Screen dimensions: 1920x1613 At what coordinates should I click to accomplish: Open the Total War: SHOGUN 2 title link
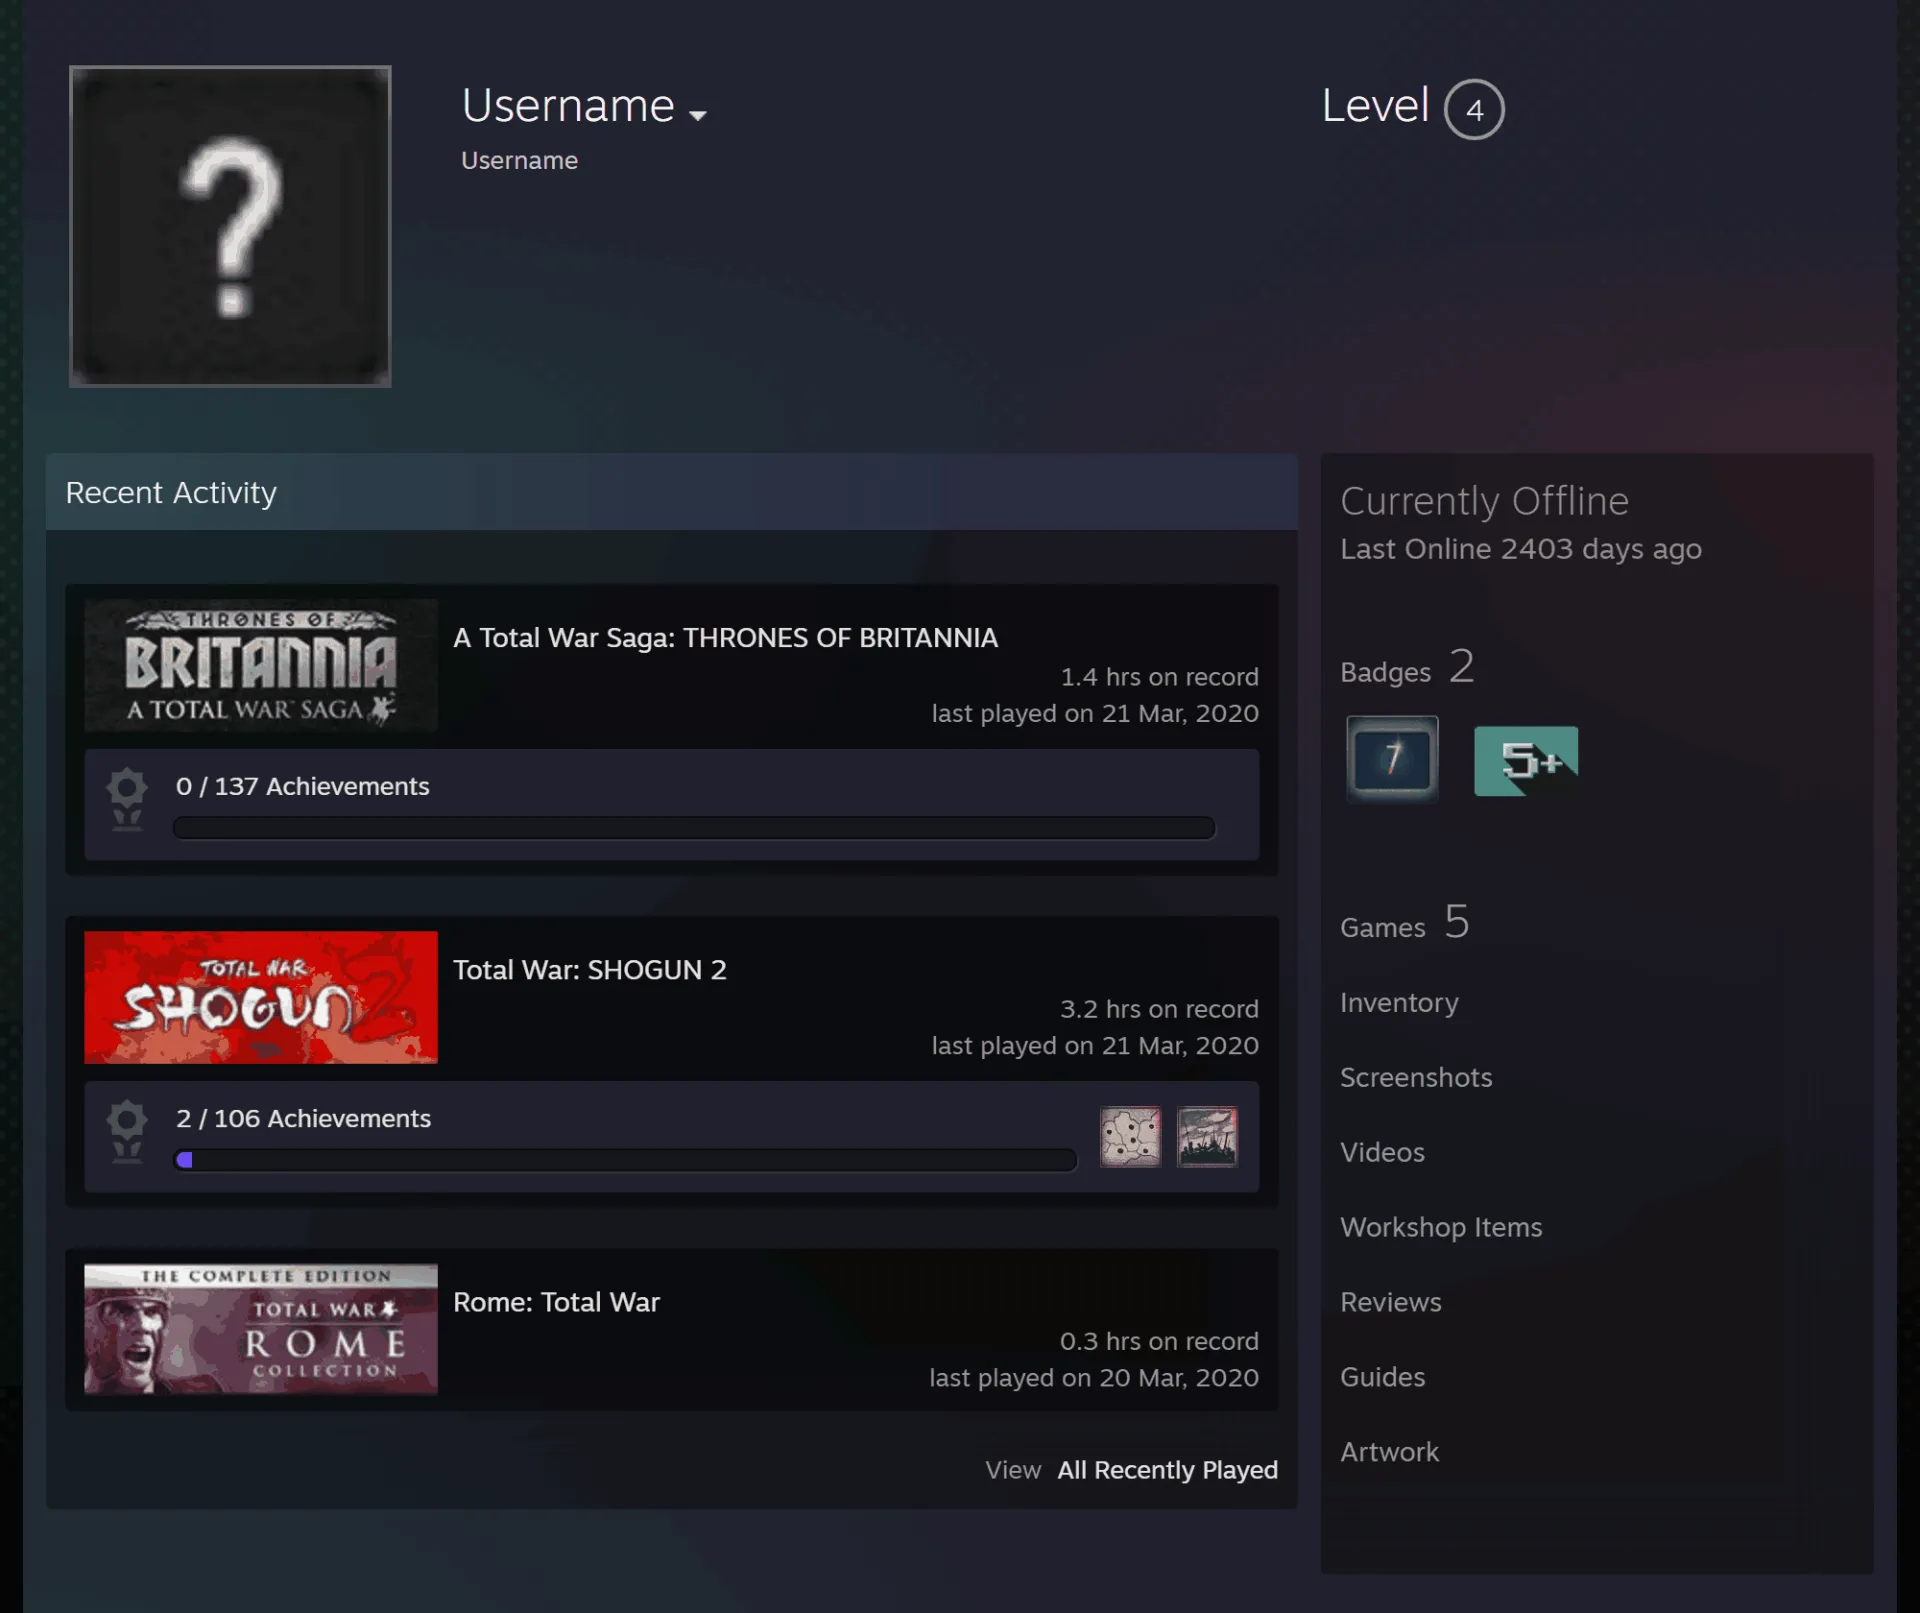point(590,970)
